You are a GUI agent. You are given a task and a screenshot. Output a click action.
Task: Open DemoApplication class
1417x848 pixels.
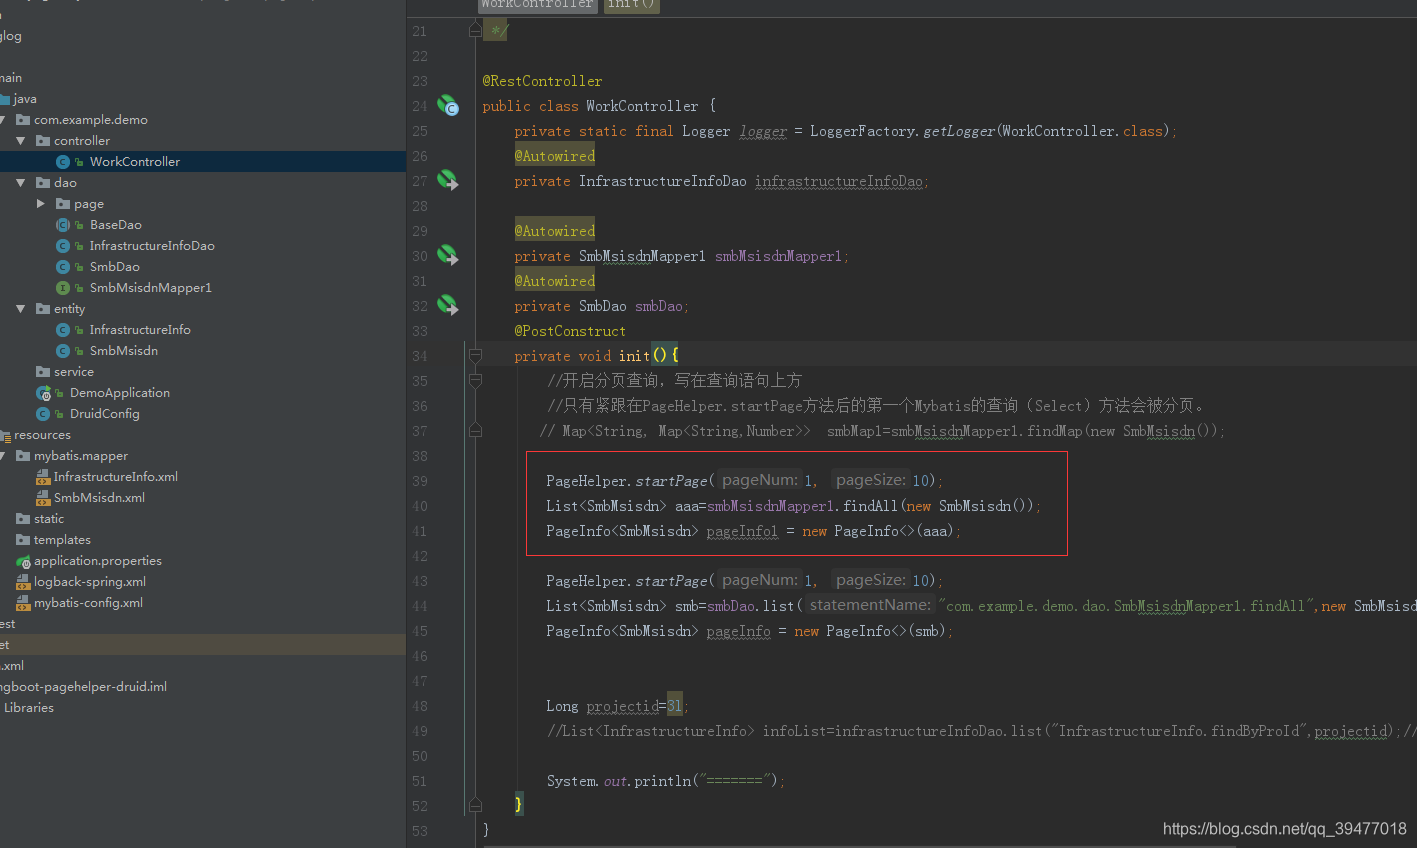click(120, 393)
